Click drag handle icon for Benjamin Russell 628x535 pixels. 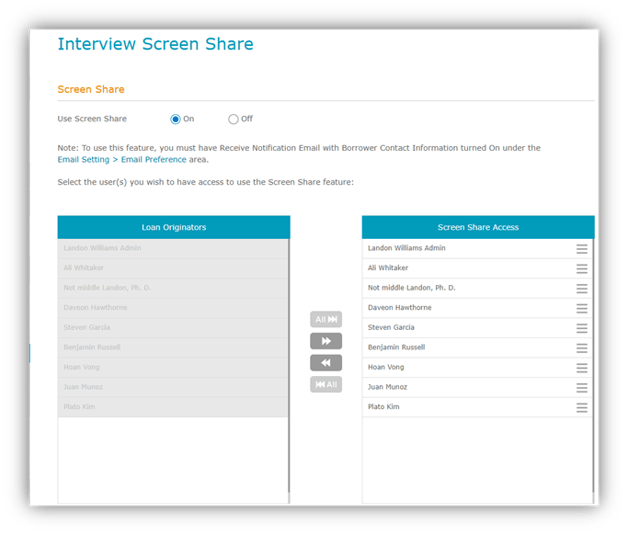pyautogui.click(x=581, y=348)
